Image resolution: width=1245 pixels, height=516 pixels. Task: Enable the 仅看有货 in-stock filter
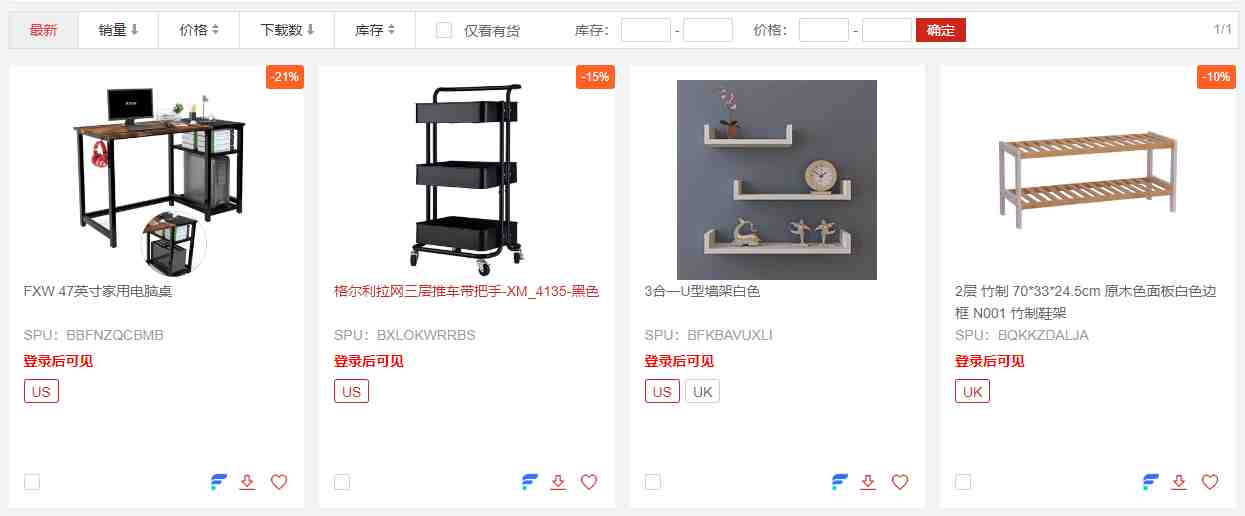[444, 30]
